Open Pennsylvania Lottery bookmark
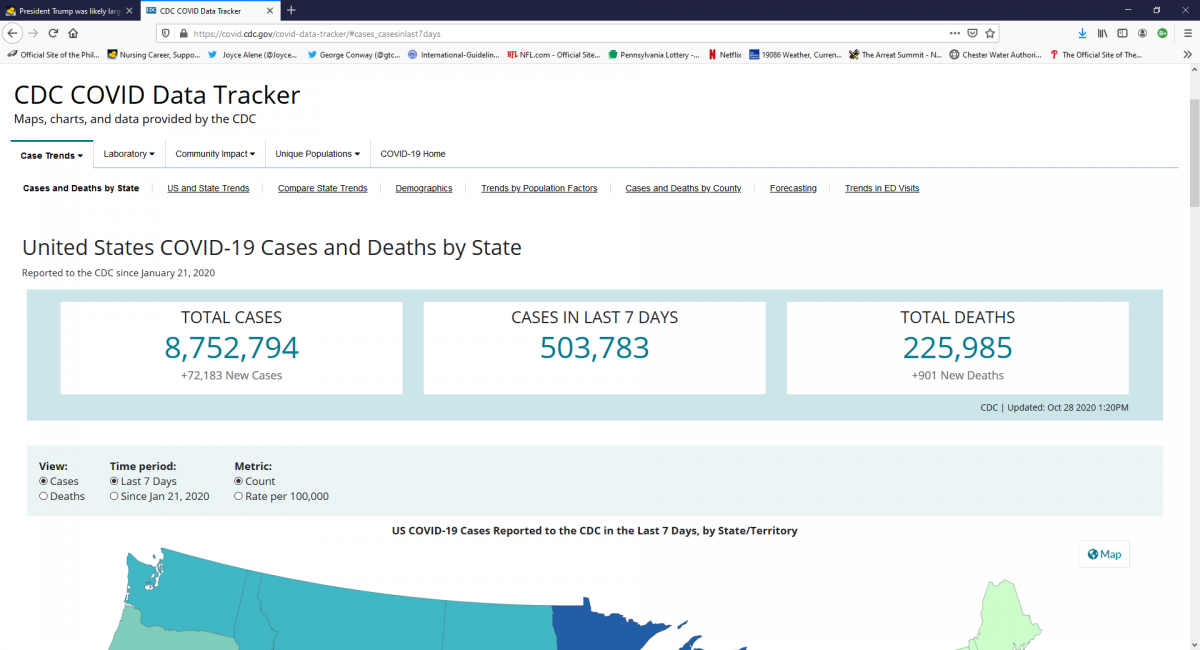Viewport: 1200px width, 650px height. (x=654, y=55)
